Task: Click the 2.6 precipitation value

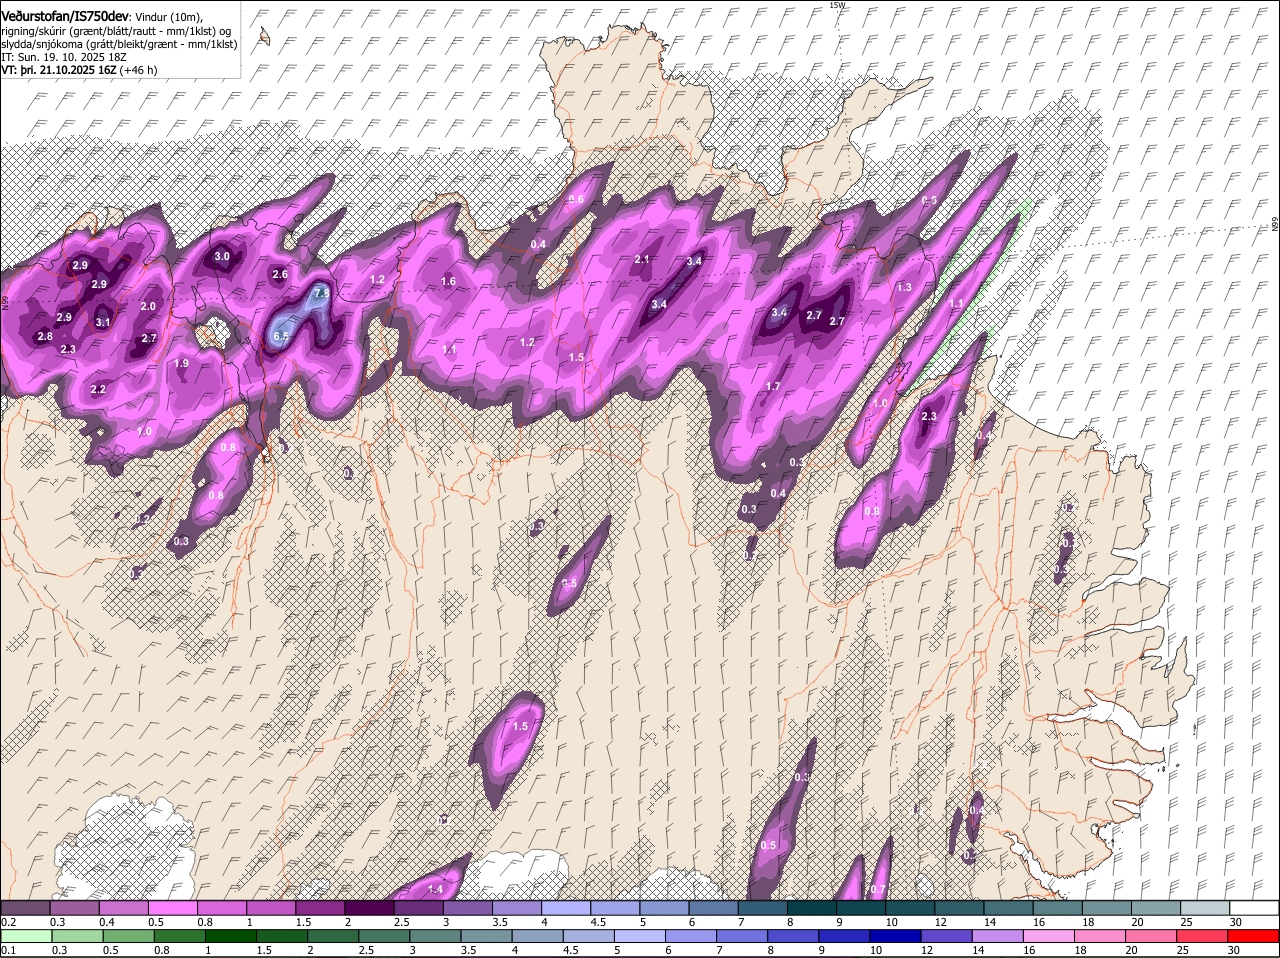Action: [x=280, y=275]
